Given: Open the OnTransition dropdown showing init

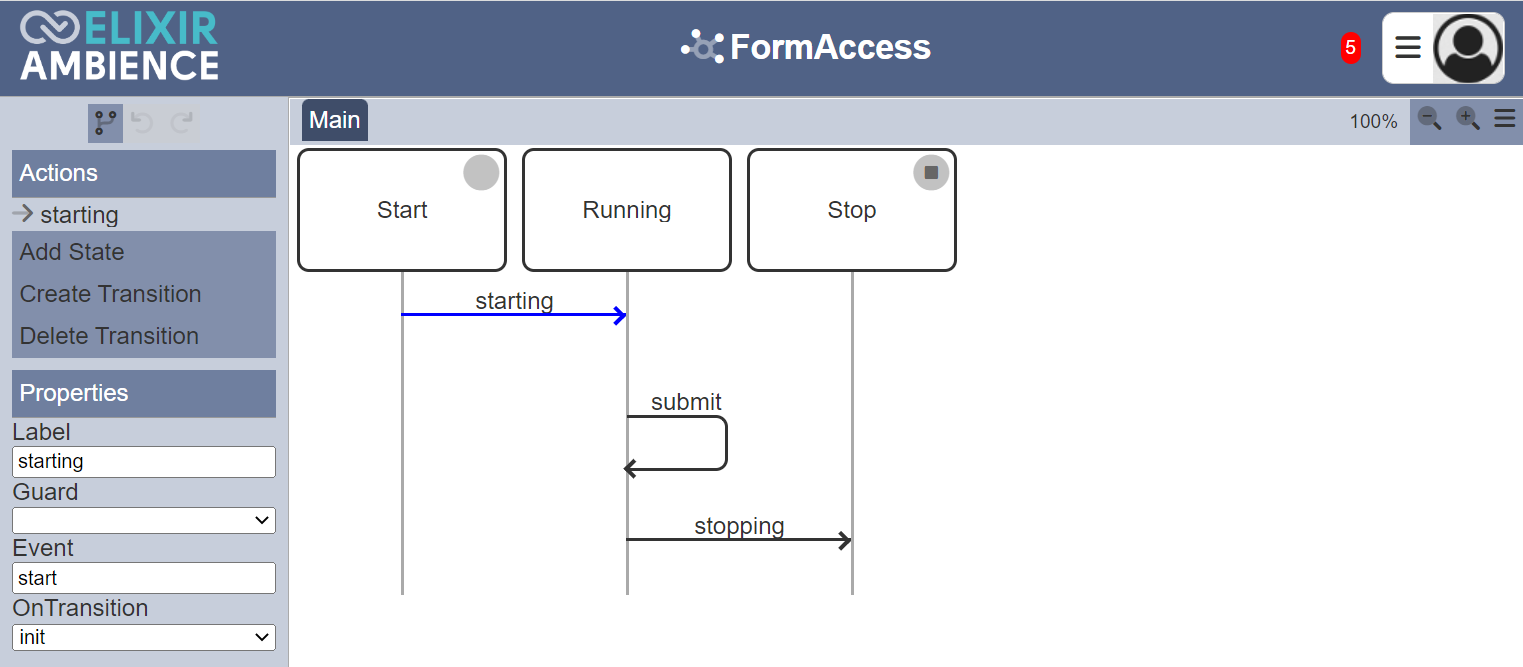Looking at the screenshot, I should point(144,637).
